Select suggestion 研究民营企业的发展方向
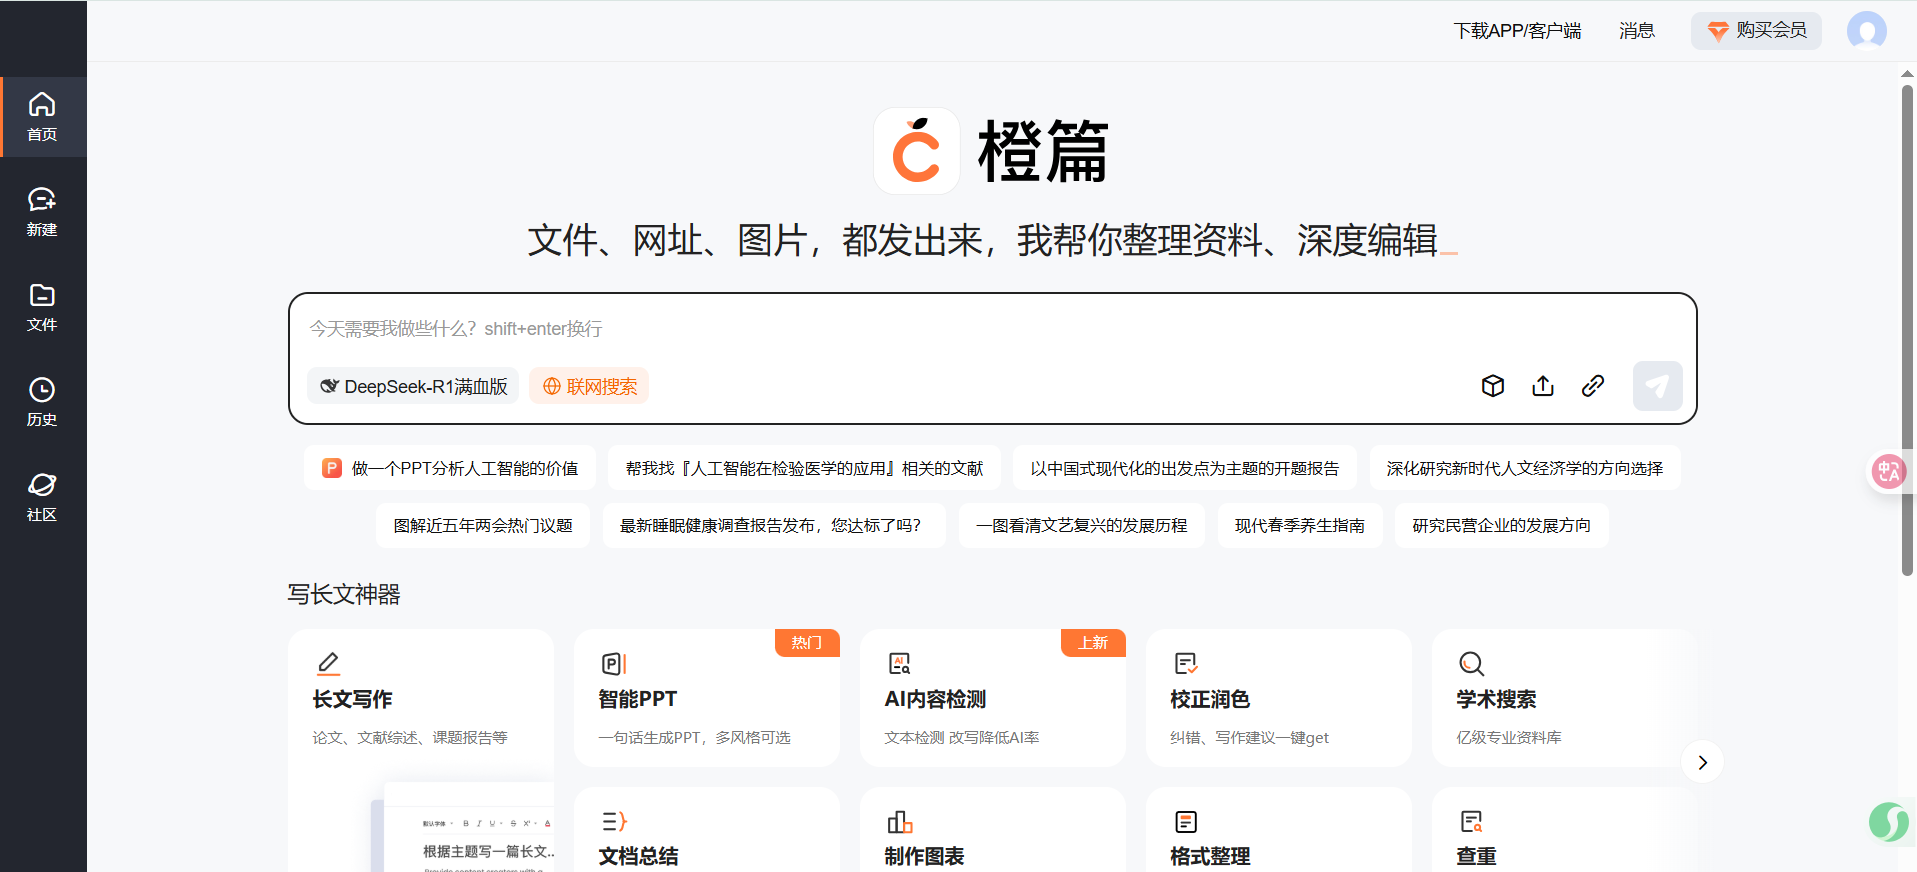 point(1502,525)
